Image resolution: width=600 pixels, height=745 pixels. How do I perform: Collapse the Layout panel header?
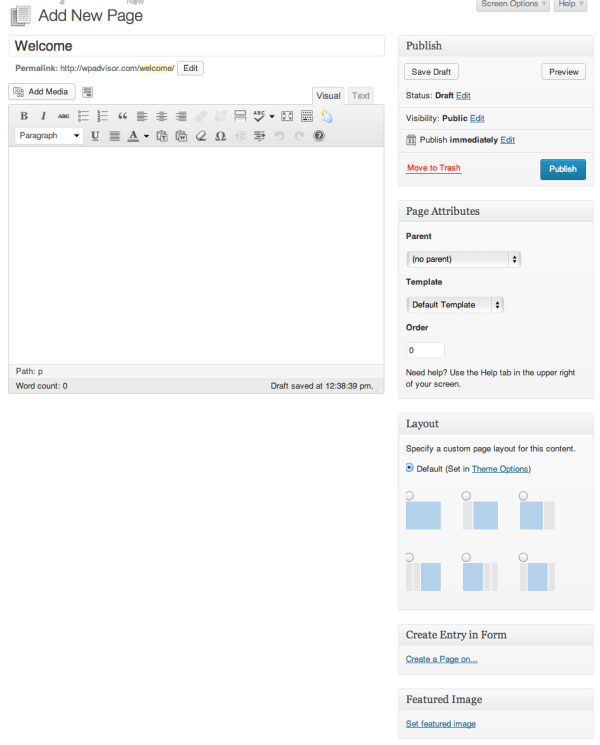pos(496,423)
